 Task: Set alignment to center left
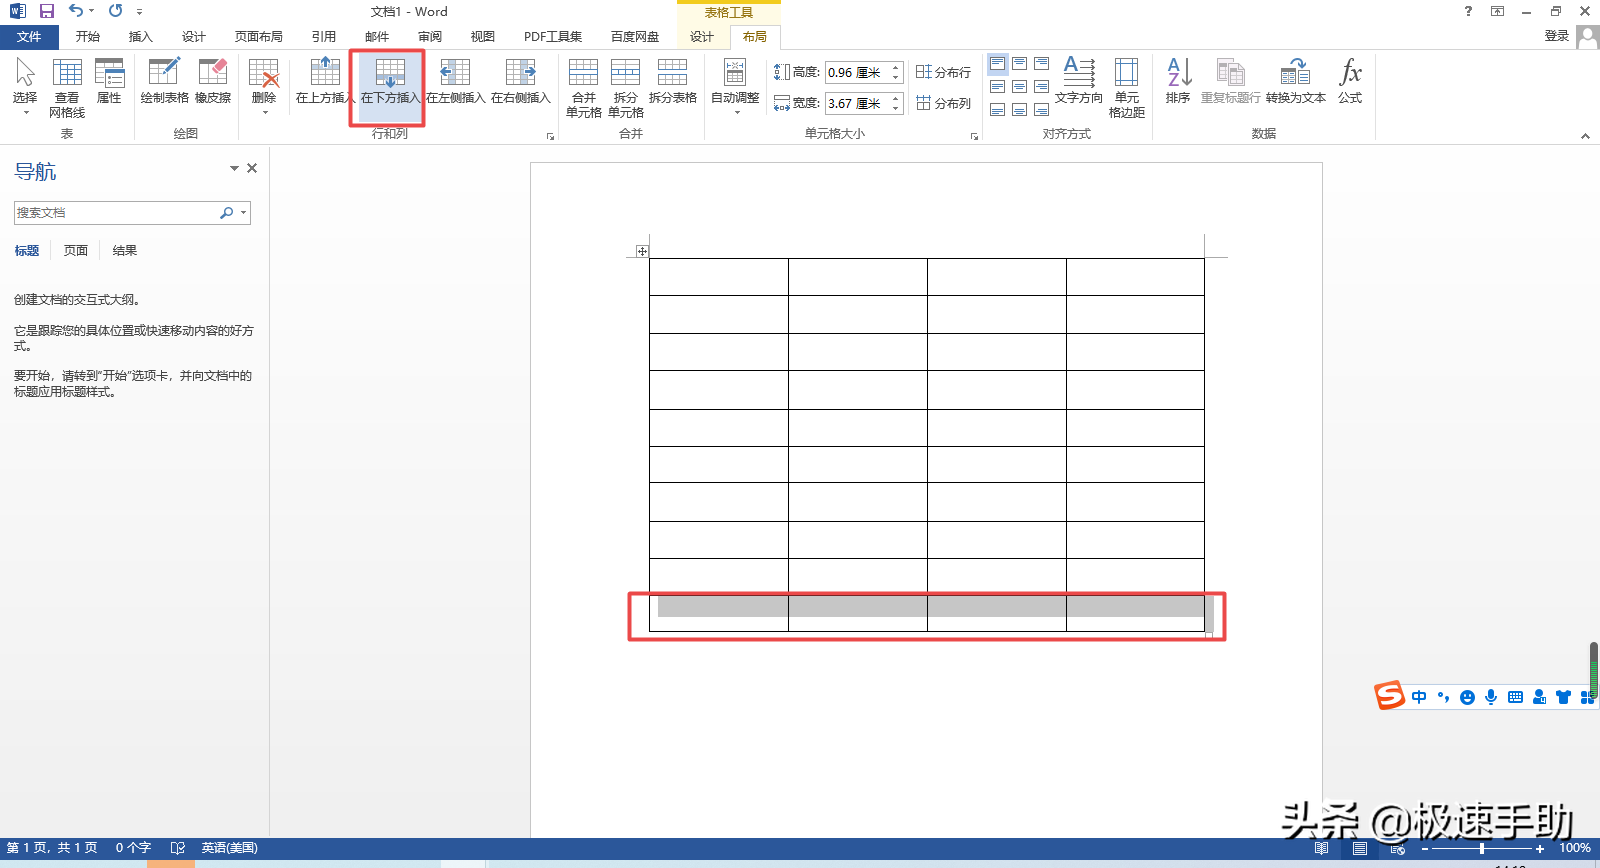click(998, 87)
